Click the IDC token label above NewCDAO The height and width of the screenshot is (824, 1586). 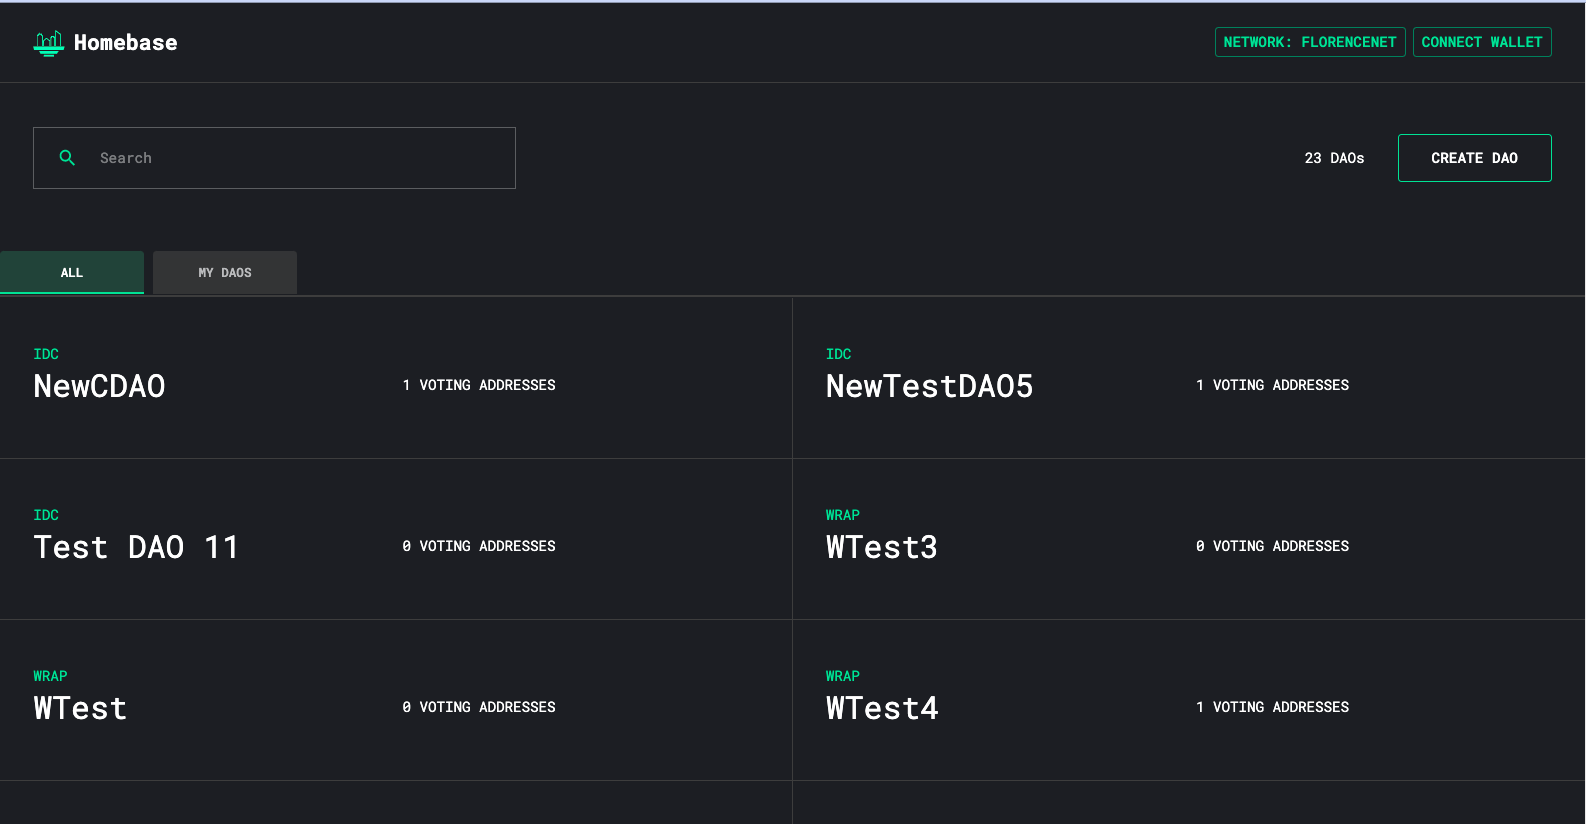point(46,354)
